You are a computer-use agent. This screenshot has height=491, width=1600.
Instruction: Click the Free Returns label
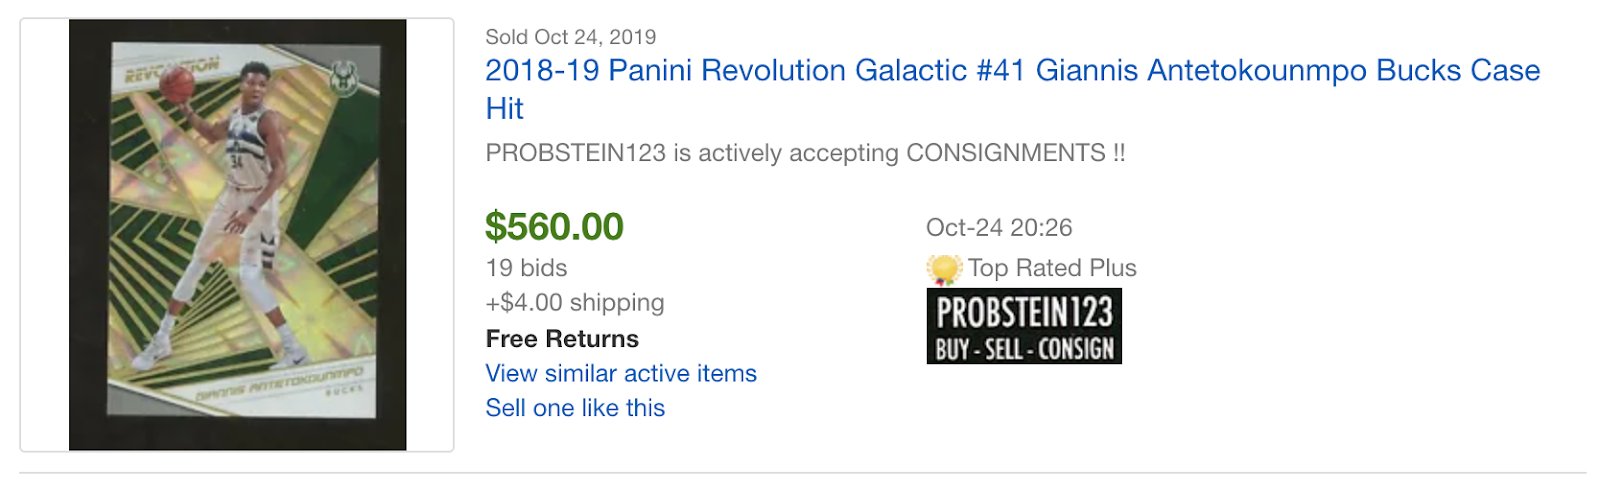tap(562, 339)
